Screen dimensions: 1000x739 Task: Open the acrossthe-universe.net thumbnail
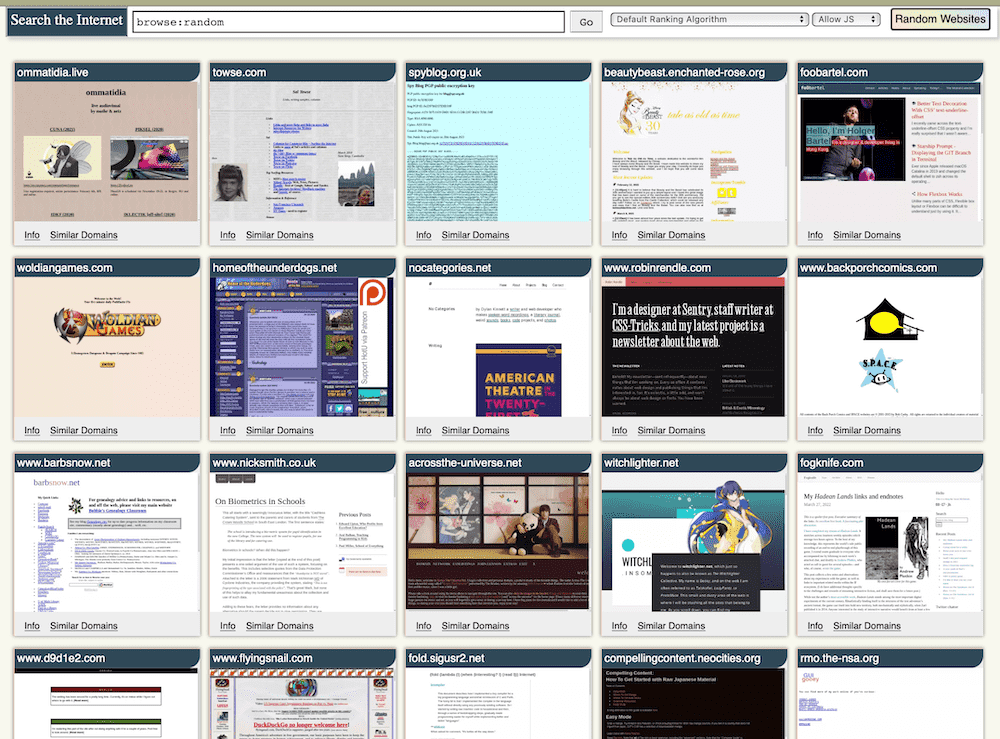498,543
